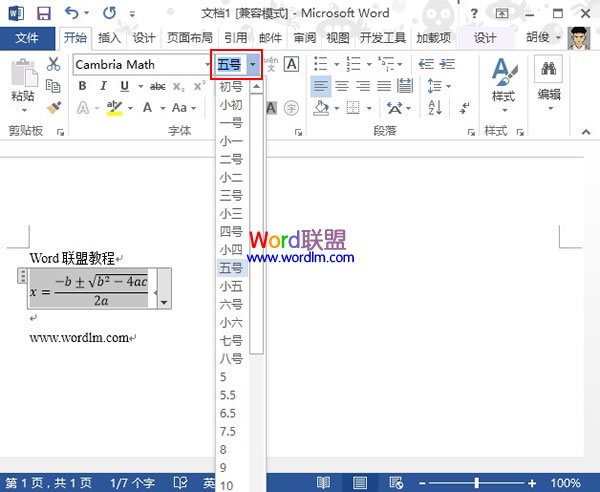Click the text highlight color icon
The image size is (600, 492).
pyautogui.click(x=114, y=108)
